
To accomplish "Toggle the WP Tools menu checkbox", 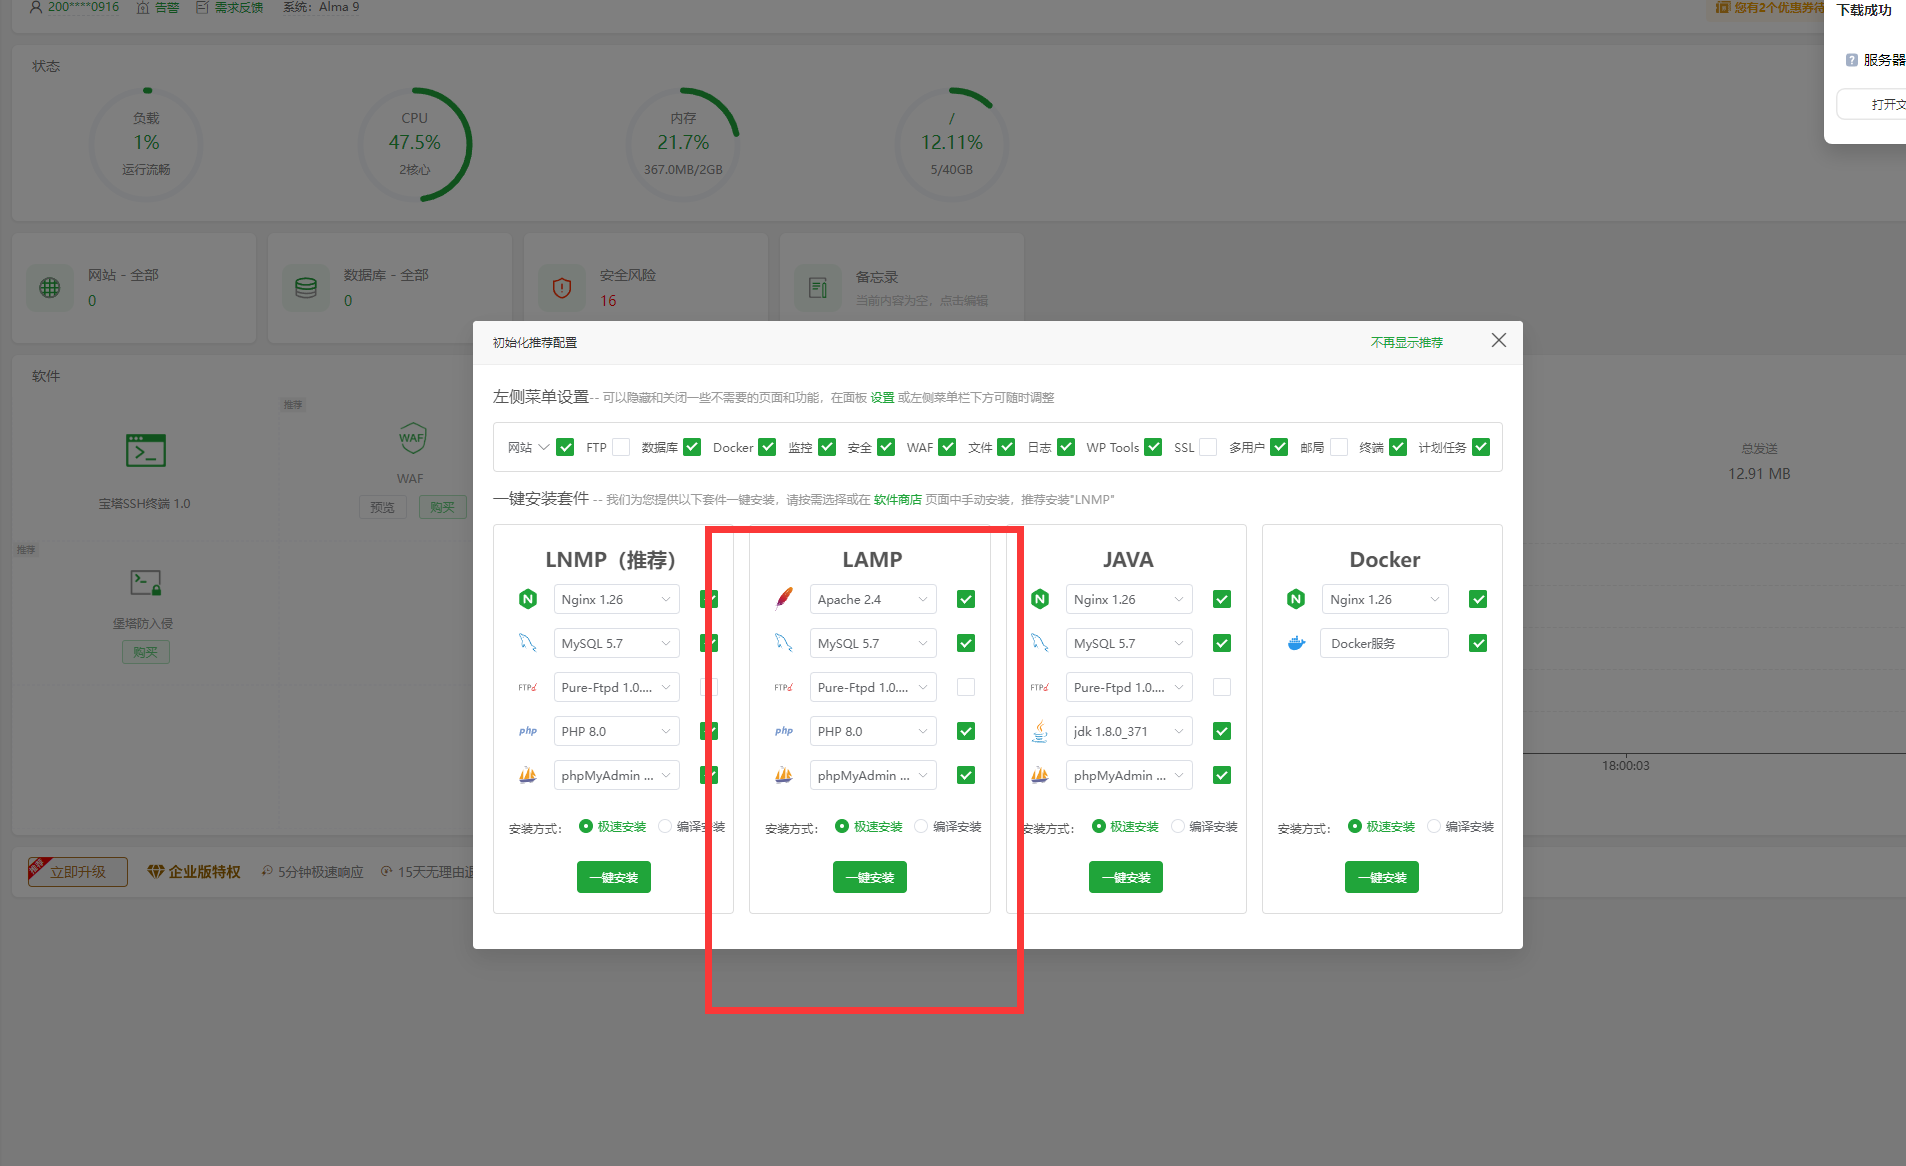I will click(1153, 447).
